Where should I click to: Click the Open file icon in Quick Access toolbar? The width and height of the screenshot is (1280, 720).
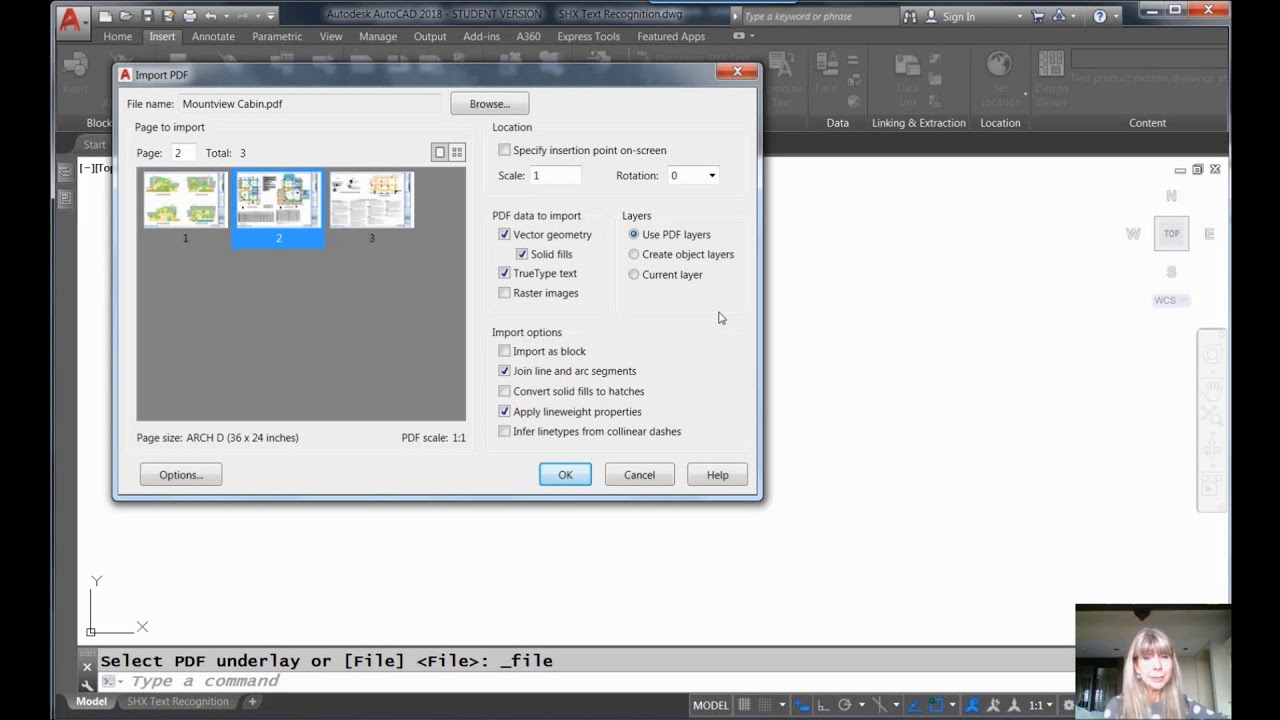click(126, 16)
